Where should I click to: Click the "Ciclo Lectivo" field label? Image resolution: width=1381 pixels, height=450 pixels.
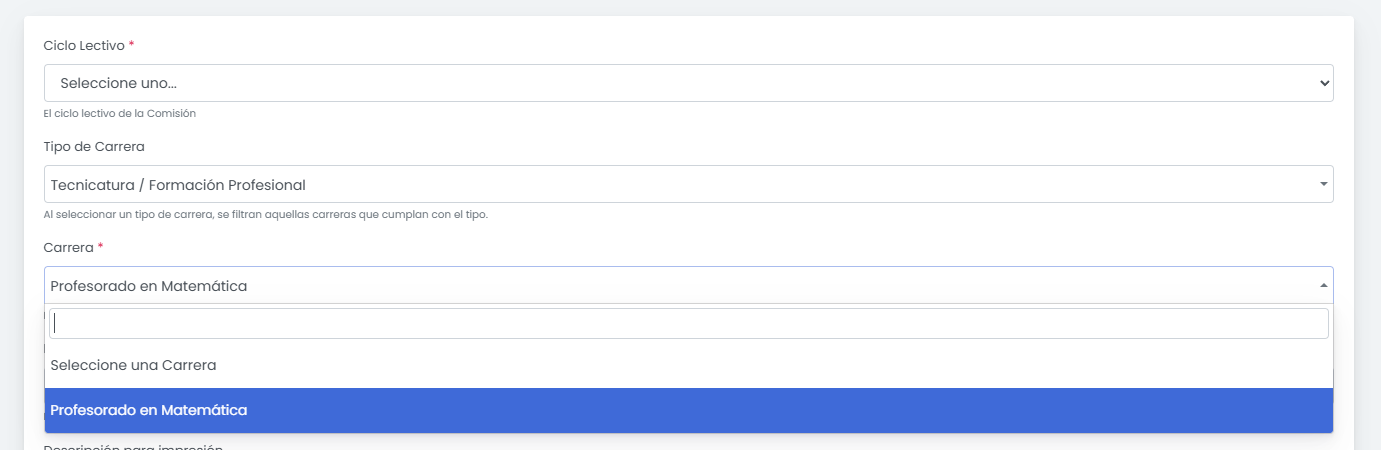[x=84, y=46]
